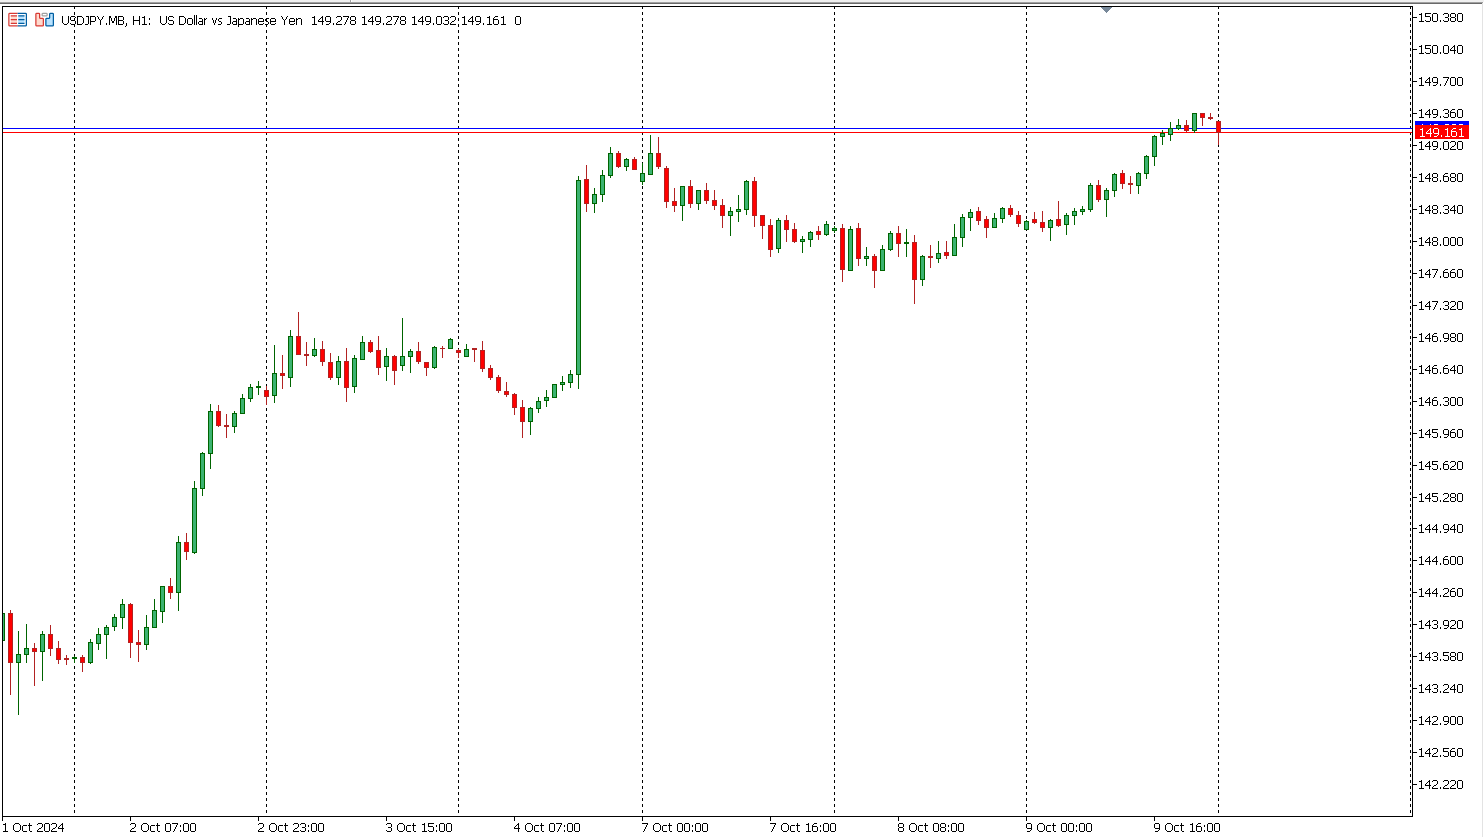This screenshot has width=1484, height=837.
Task: Click the 8 Oct 08:00 time label
Action: point(931,827)
